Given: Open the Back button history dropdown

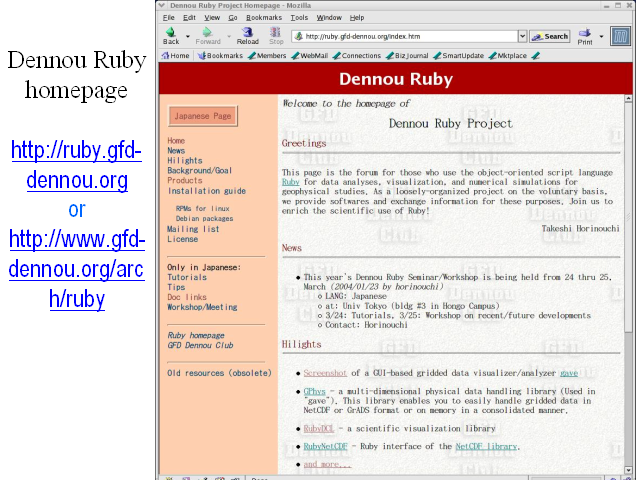Looking at the screenshot, I should 188,36.
